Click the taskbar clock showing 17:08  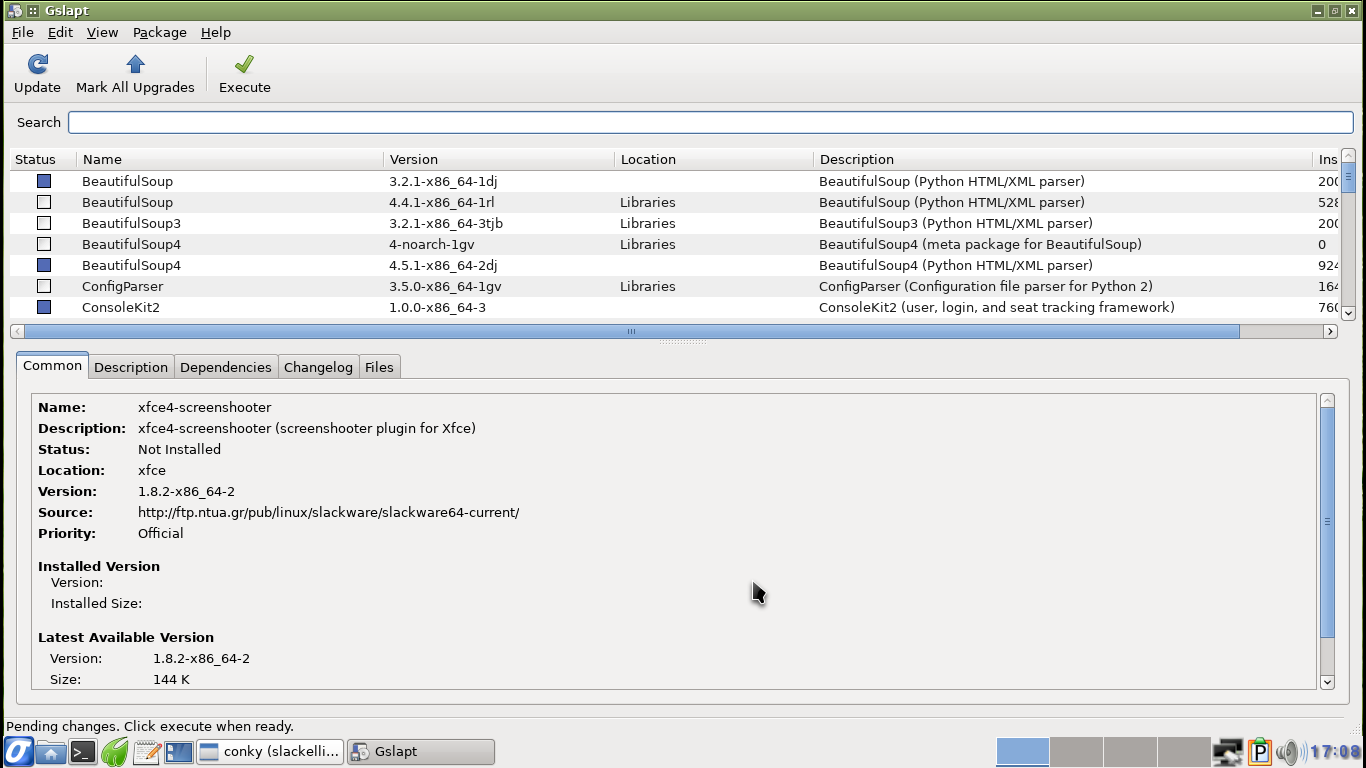point(1335,752)
